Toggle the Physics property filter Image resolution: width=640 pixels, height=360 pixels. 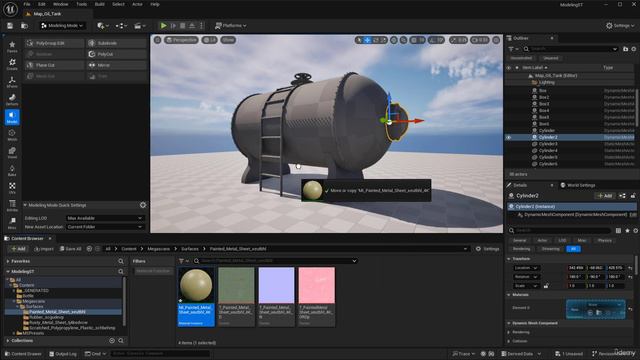click(x=605, y=240)
